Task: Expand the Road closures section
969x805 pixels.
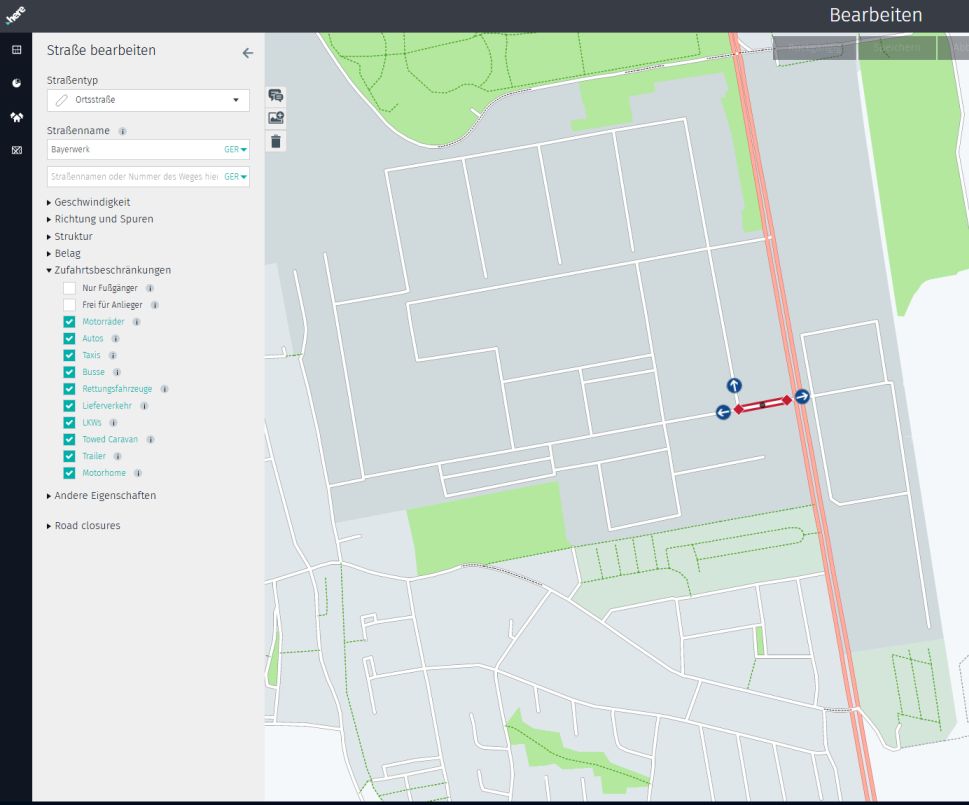Action: click(86, 526)
